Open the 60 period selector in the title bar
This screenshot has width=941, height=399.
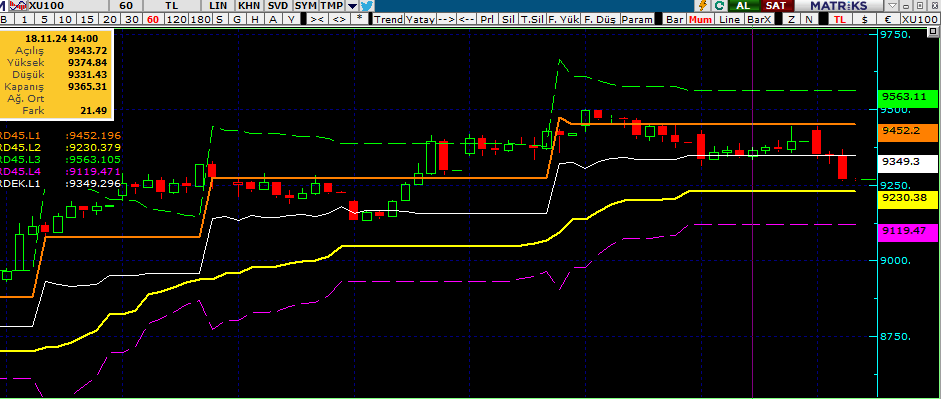click(126, 5)
